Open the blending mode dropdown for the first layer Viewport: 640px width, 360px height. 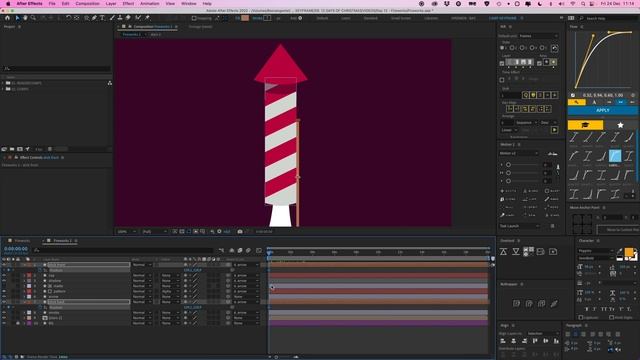(142, 265)
